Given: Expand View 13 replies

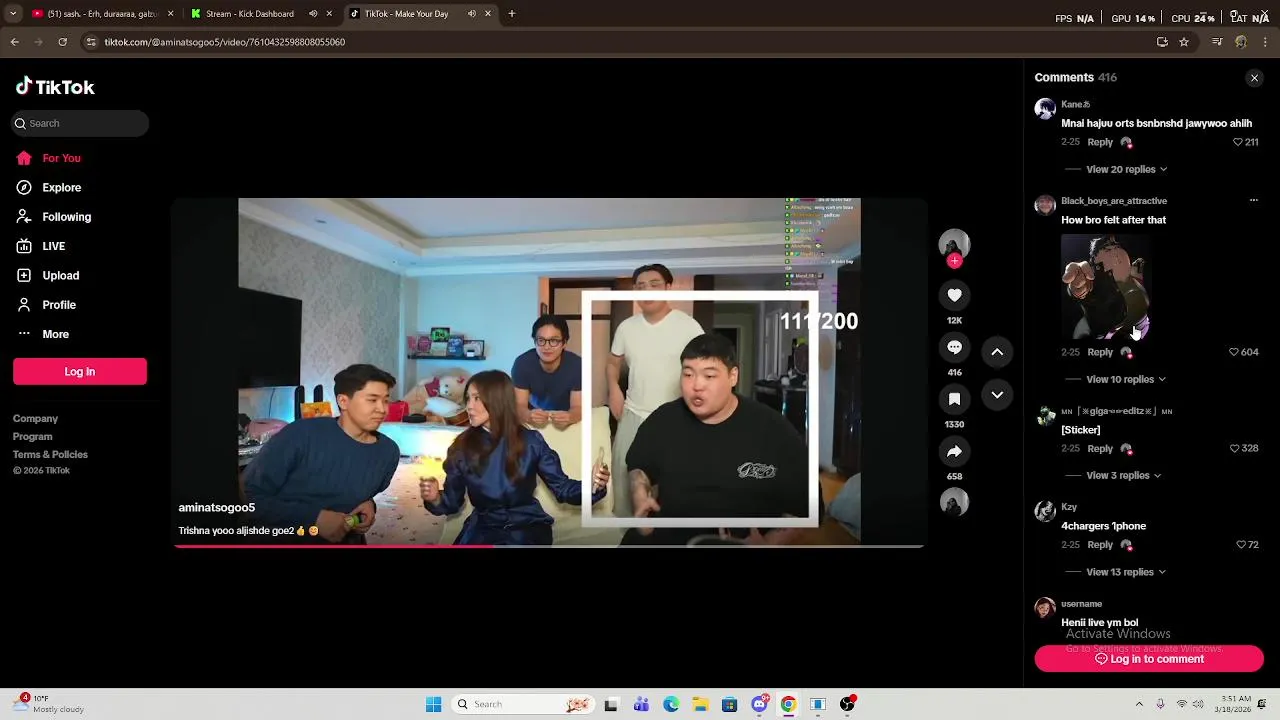Looking at the screenshot, I should [x=1126, y=572].
